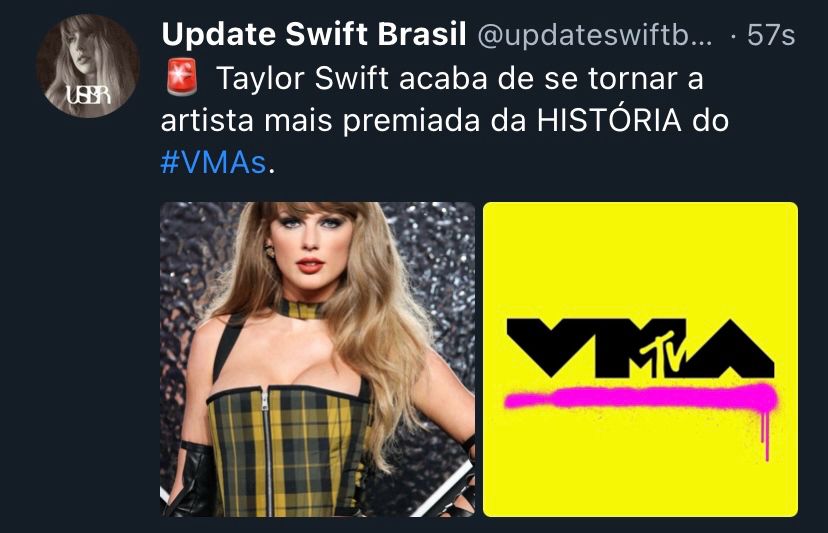This screenshot has height=533, width=828.
Task: Click the USBR lettering on the avatar
Action: 88,95
